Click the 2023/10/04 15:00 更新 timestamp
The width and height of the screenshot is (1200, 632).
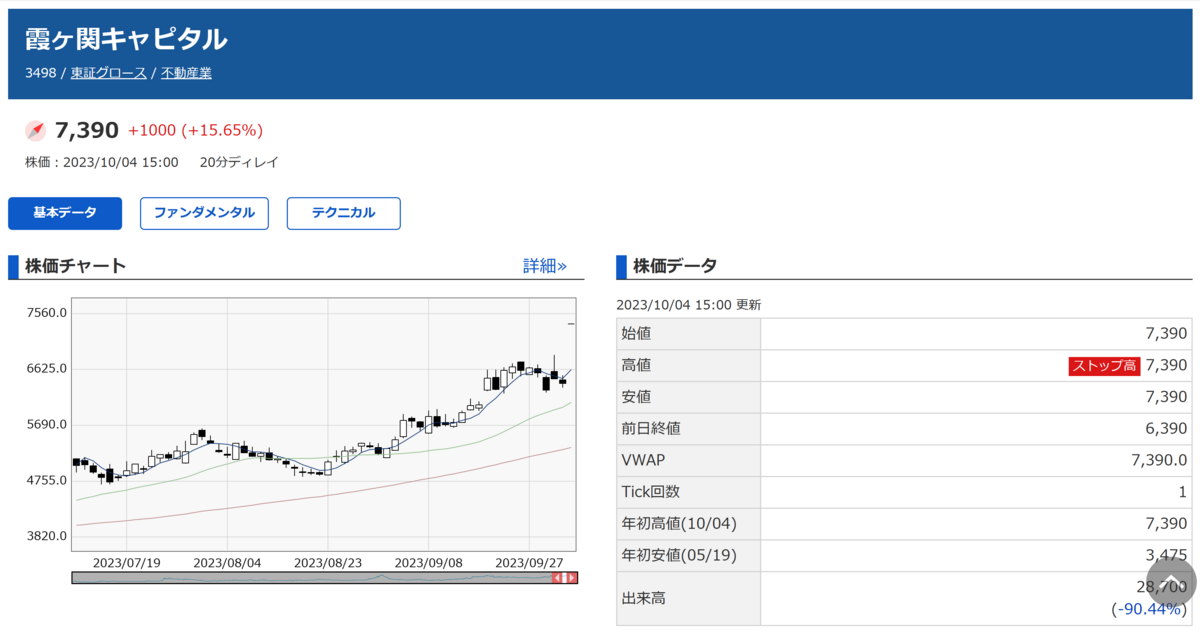(688, 305)
